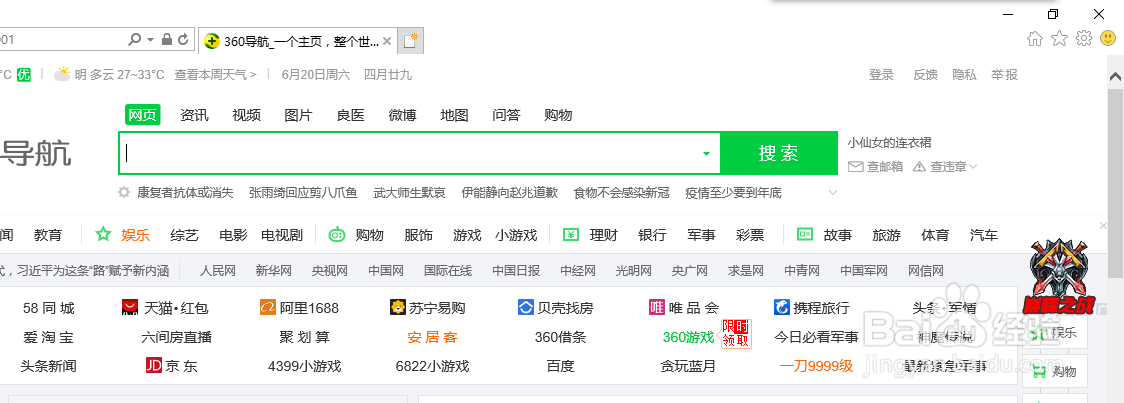Open the 人民网 news link
This screenshot has width=1124, height=403.
[x=218, y=271]
